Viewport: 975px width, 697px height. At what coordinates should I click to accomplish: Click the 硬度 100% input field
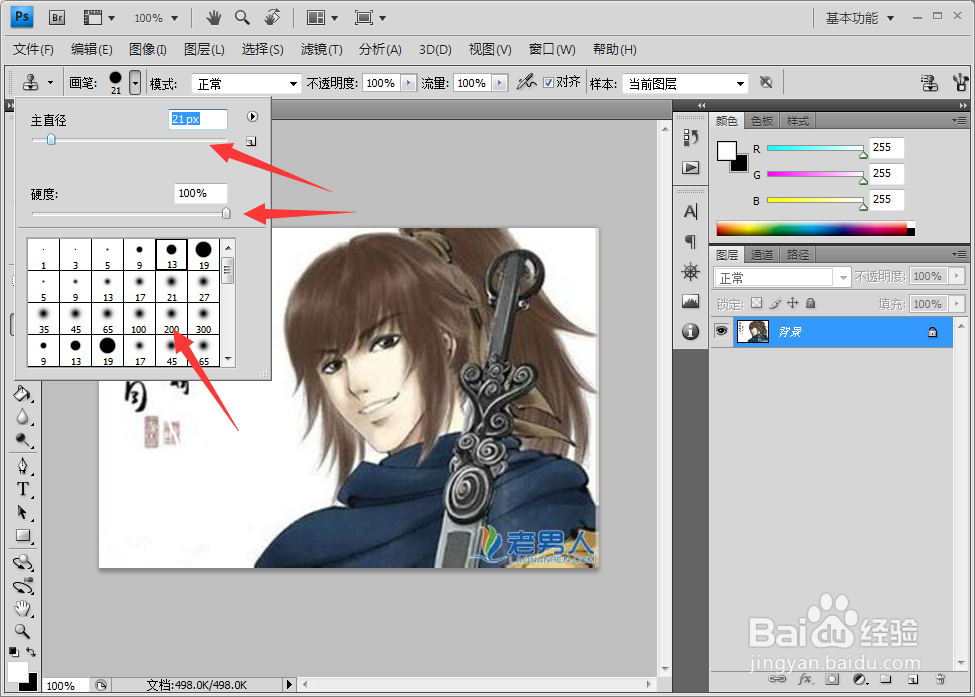coord(200,193)
